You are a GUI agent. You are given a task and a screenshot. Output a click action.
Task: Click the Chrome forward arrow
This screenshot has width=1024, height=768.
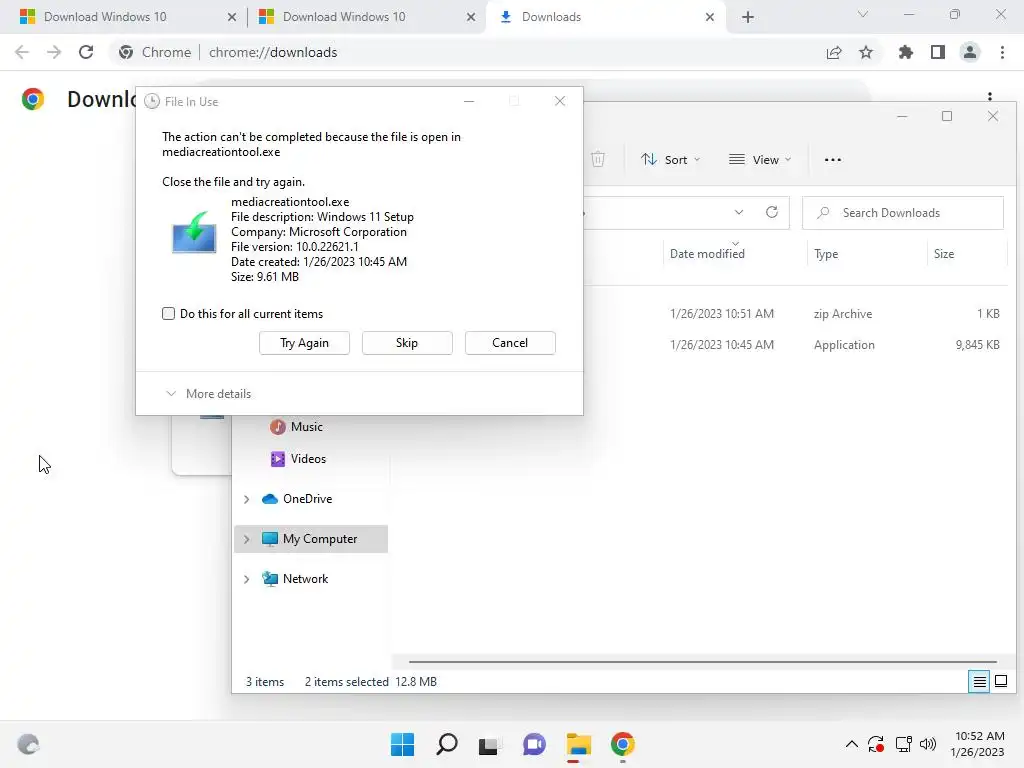tap(54, 52)
